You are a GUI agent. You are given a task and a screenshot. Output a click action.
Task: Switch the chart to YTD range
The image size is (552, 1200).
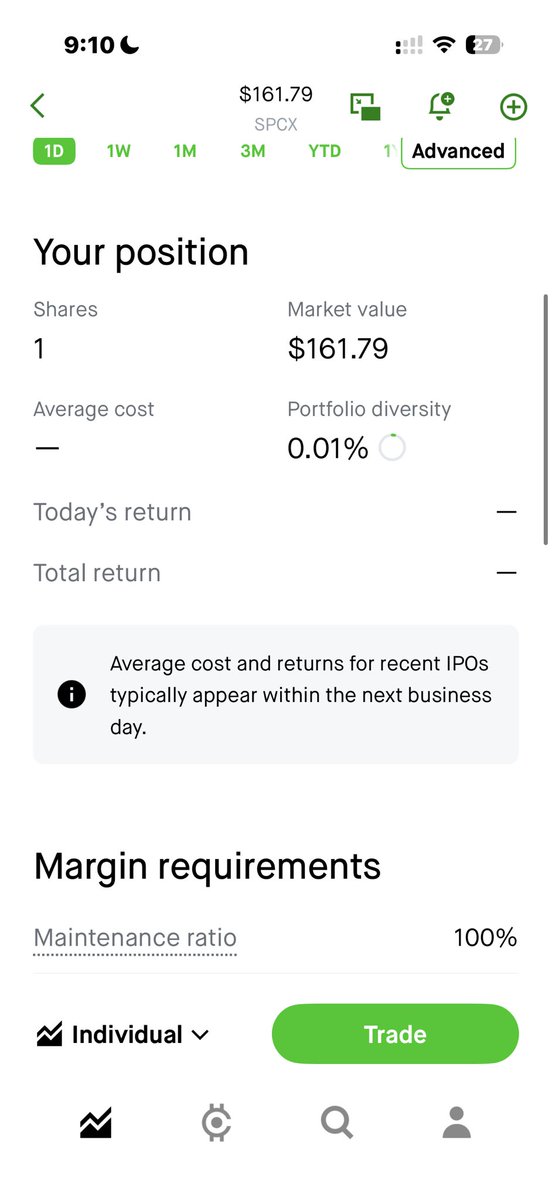coord(324,151)
